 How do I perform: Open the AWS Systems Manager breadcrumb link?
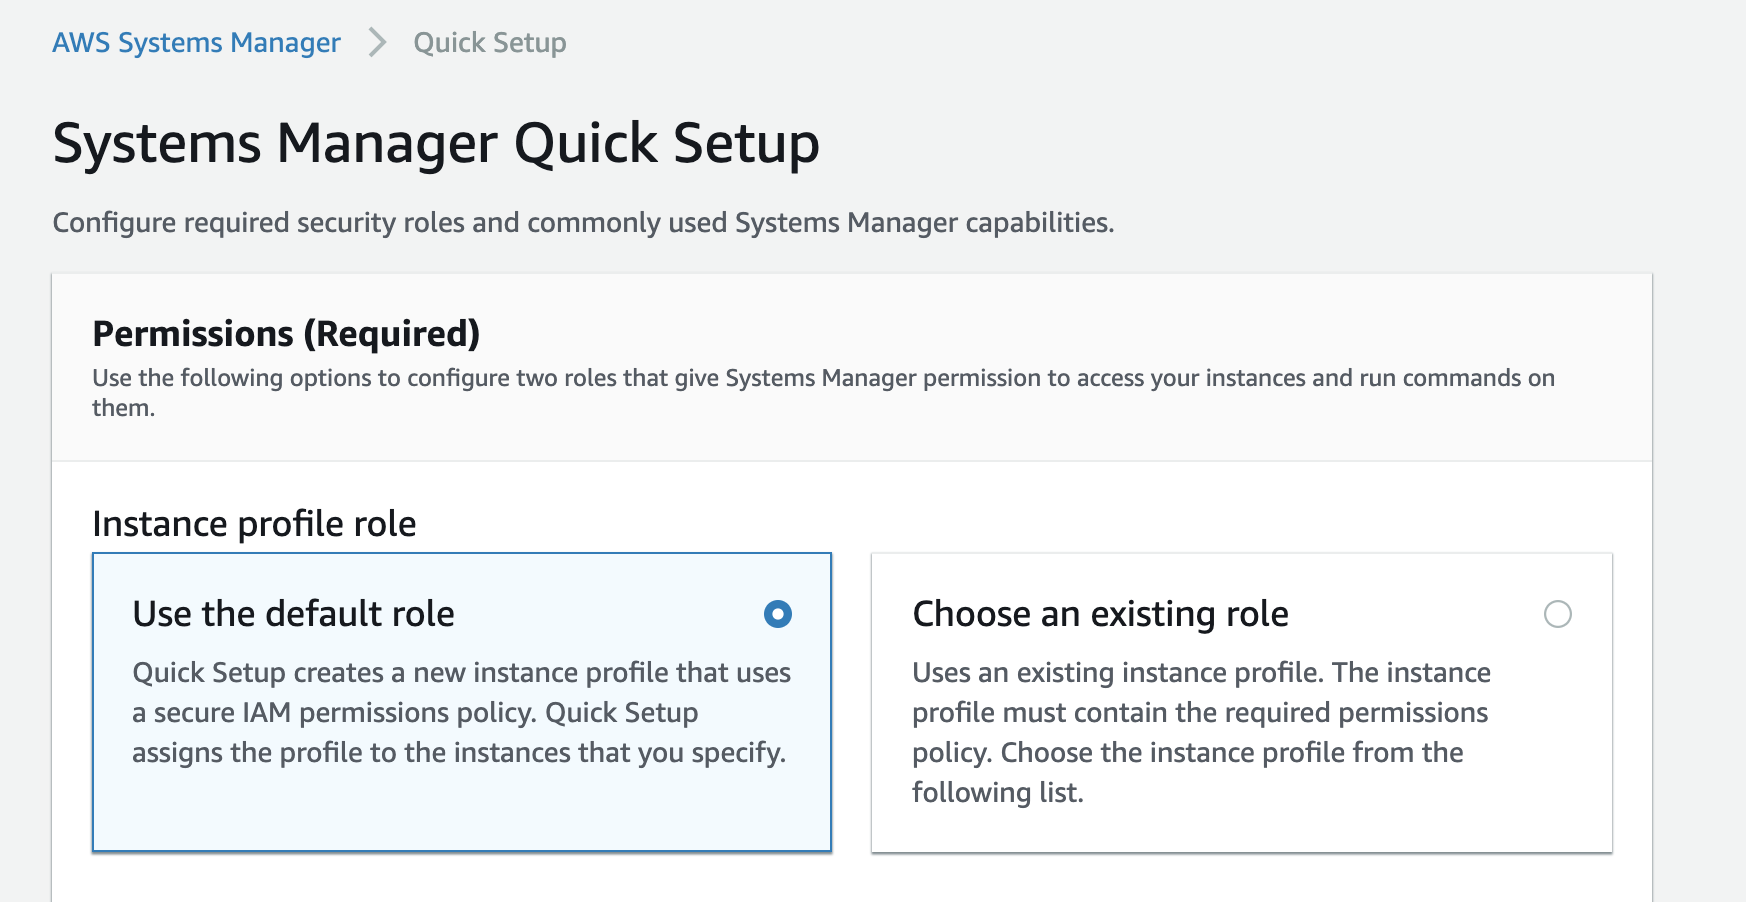pyautogui.click(x=198, y=42)
